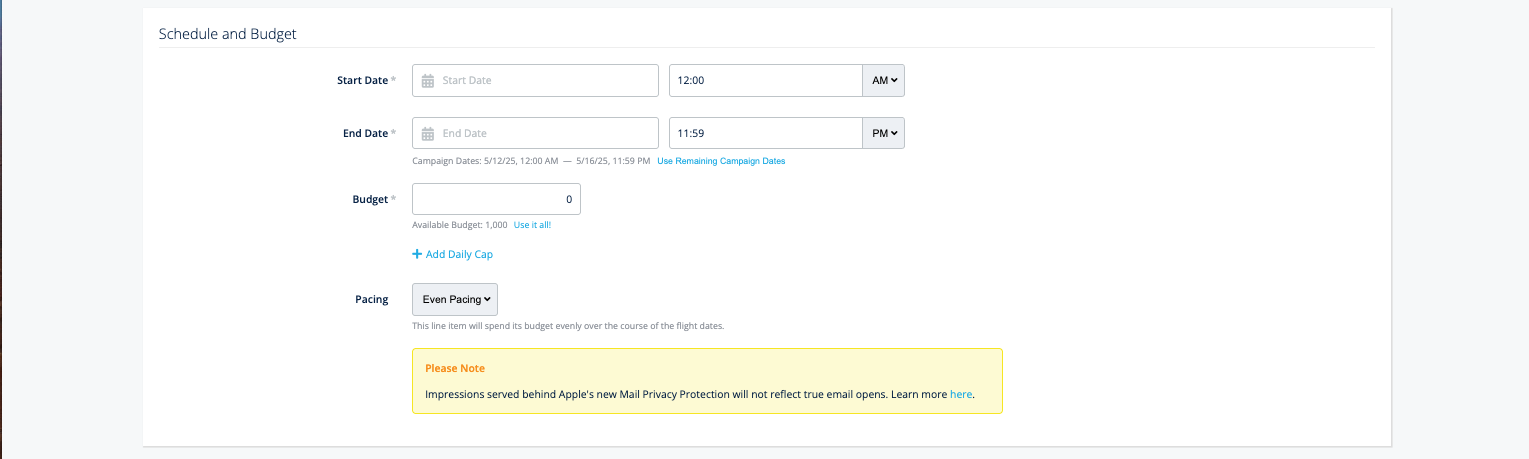Click the 12:00 start time field

[x=765, y=81]
